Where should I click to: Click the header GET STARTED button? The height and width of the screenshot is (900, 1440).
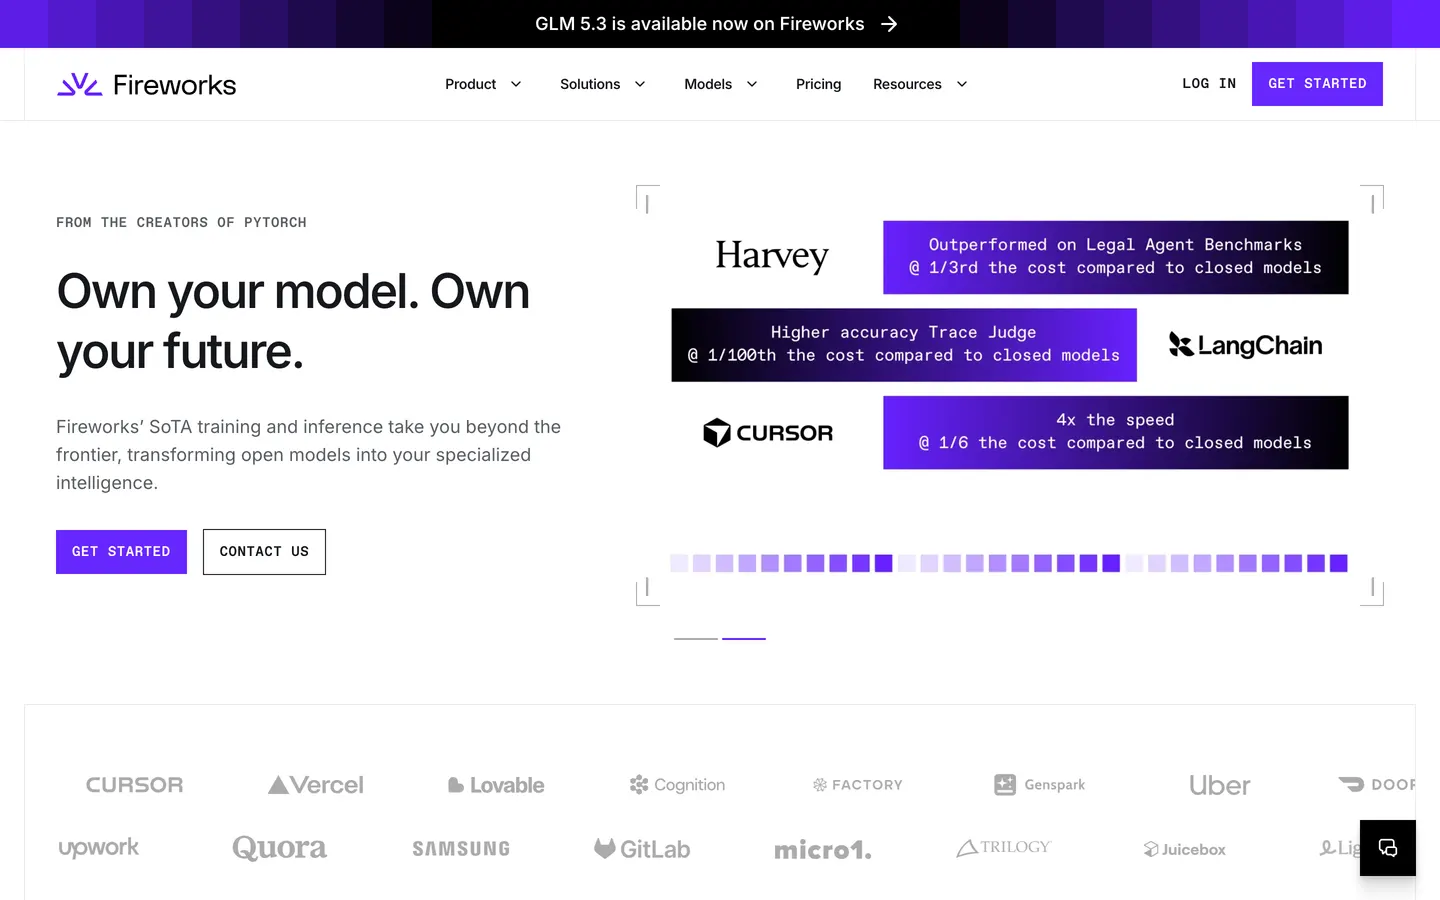point(1317,84)
